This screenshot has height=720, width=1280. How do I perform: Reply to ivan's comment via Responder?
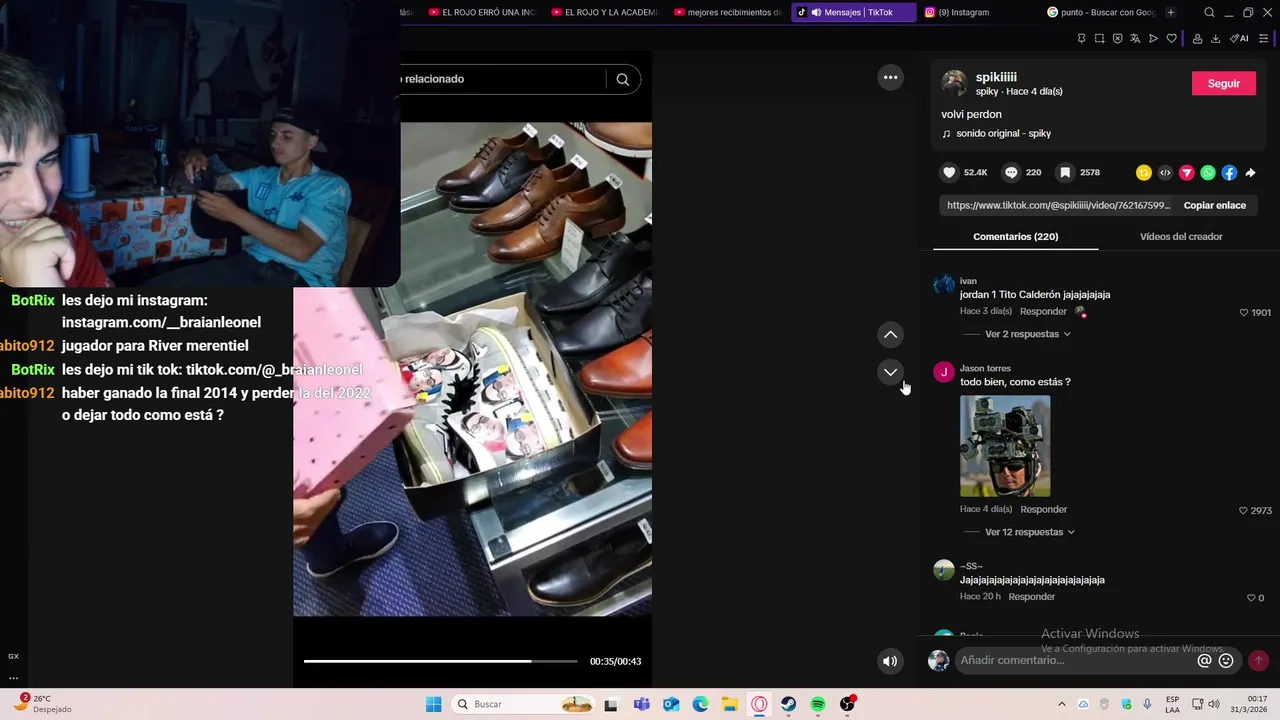tap(1043, 312)
